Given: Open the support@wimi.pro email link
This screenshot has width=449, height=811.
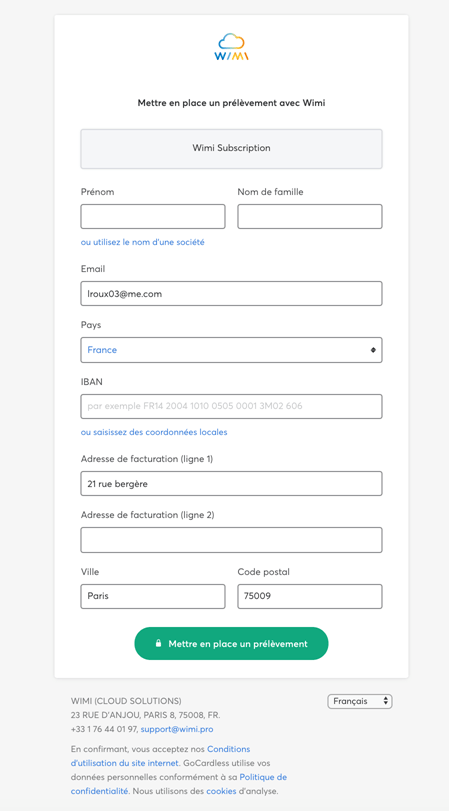Looking at the screenshot, I should tap(177, 729).
